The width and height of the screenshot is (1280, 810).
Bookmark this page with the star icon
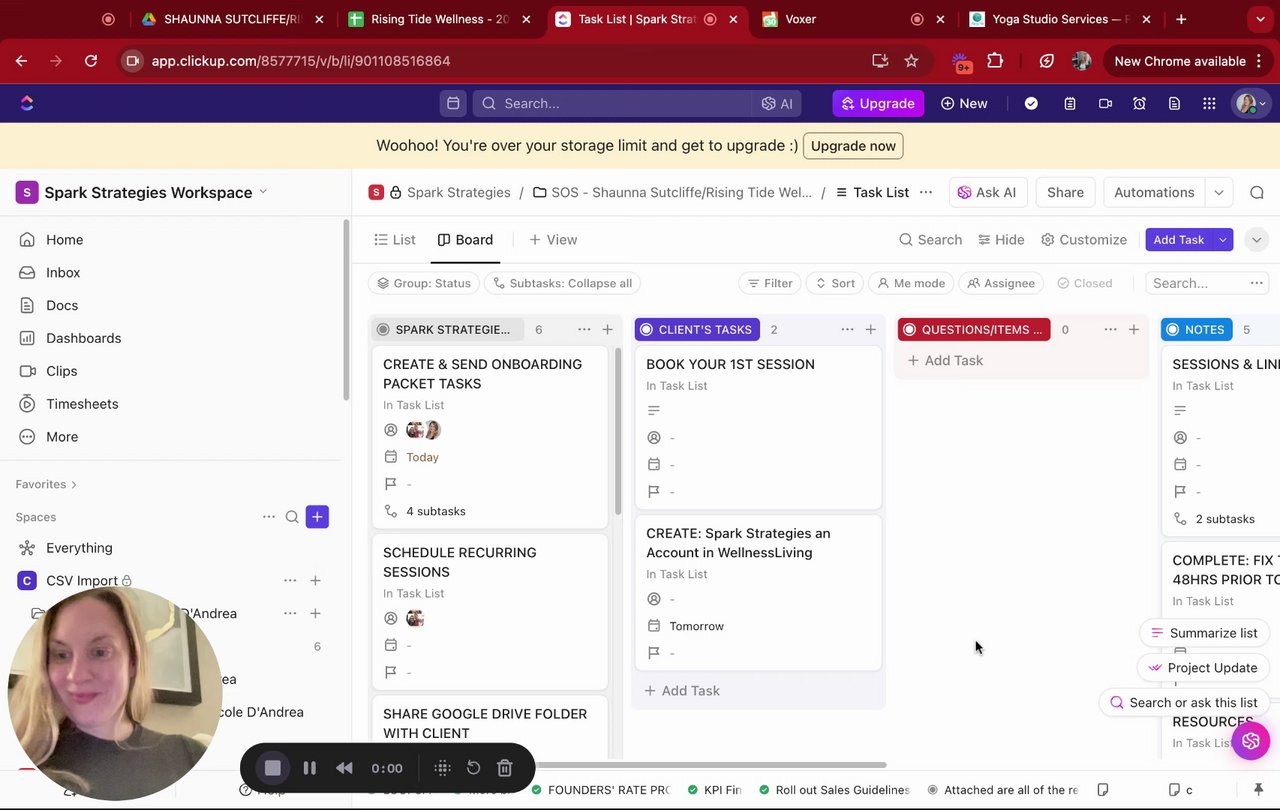point(911,61)
